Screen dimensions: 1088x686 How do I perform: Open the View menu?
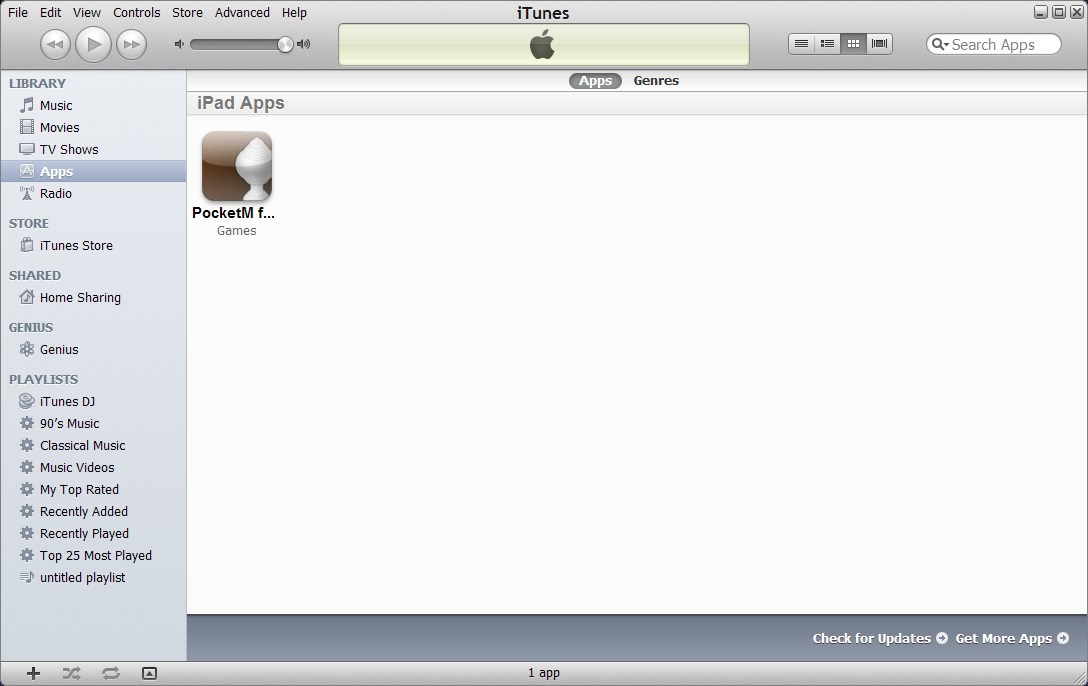[x=87, y=12]
